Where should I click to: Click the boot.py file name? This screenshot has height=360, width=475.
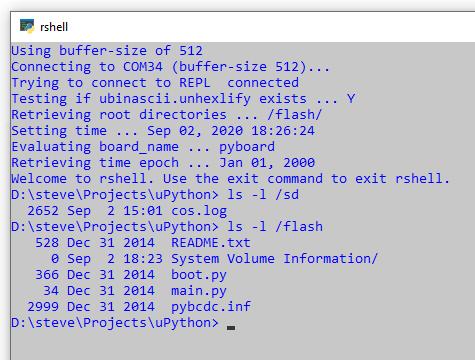pyautogui.click(x=199, y=275)
